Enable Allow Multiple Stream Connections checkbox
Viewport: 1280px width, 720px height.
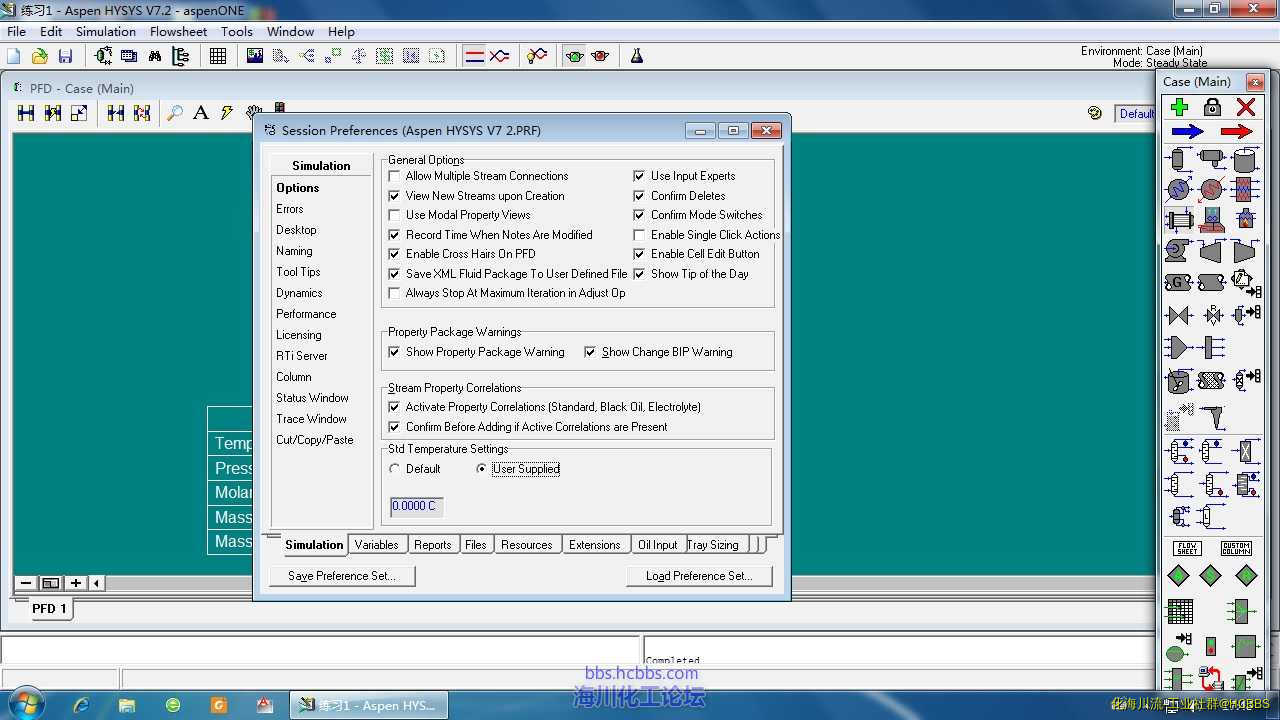394,176
